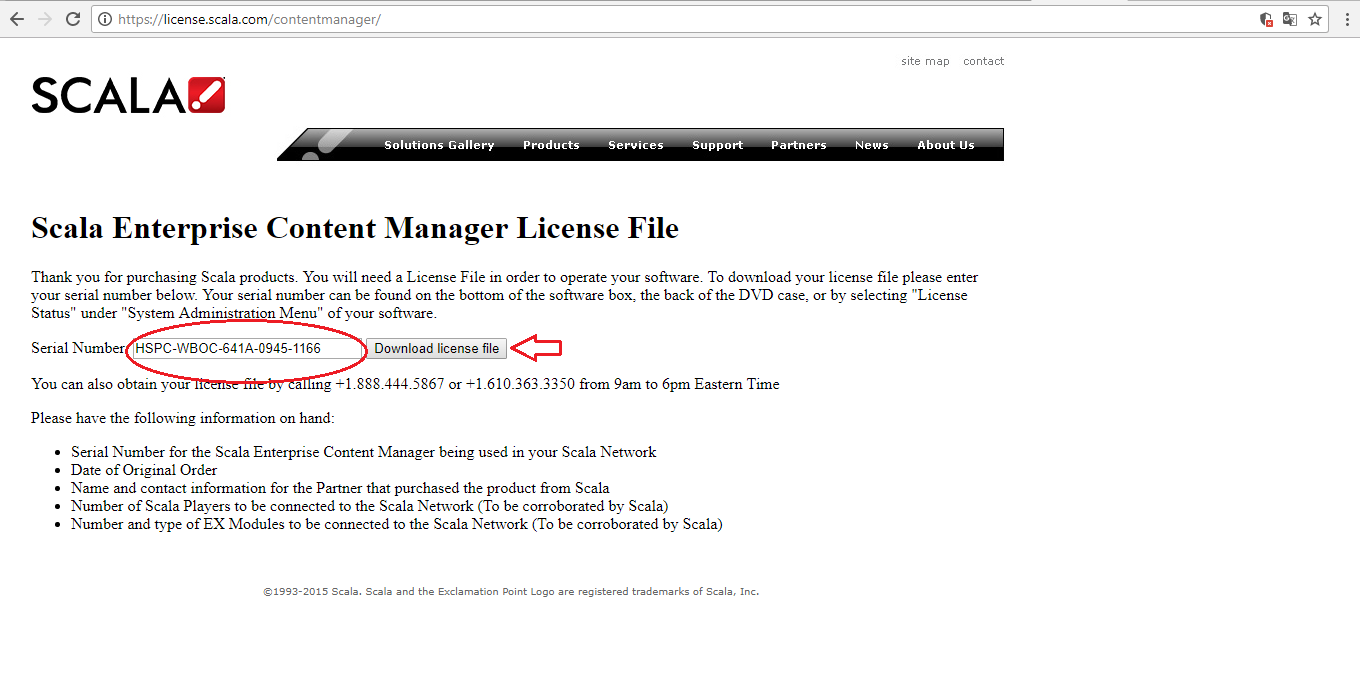Screen dimensions: 1360x697
Task: Go to the Support menu item
Action: click(x=717, y=145)
